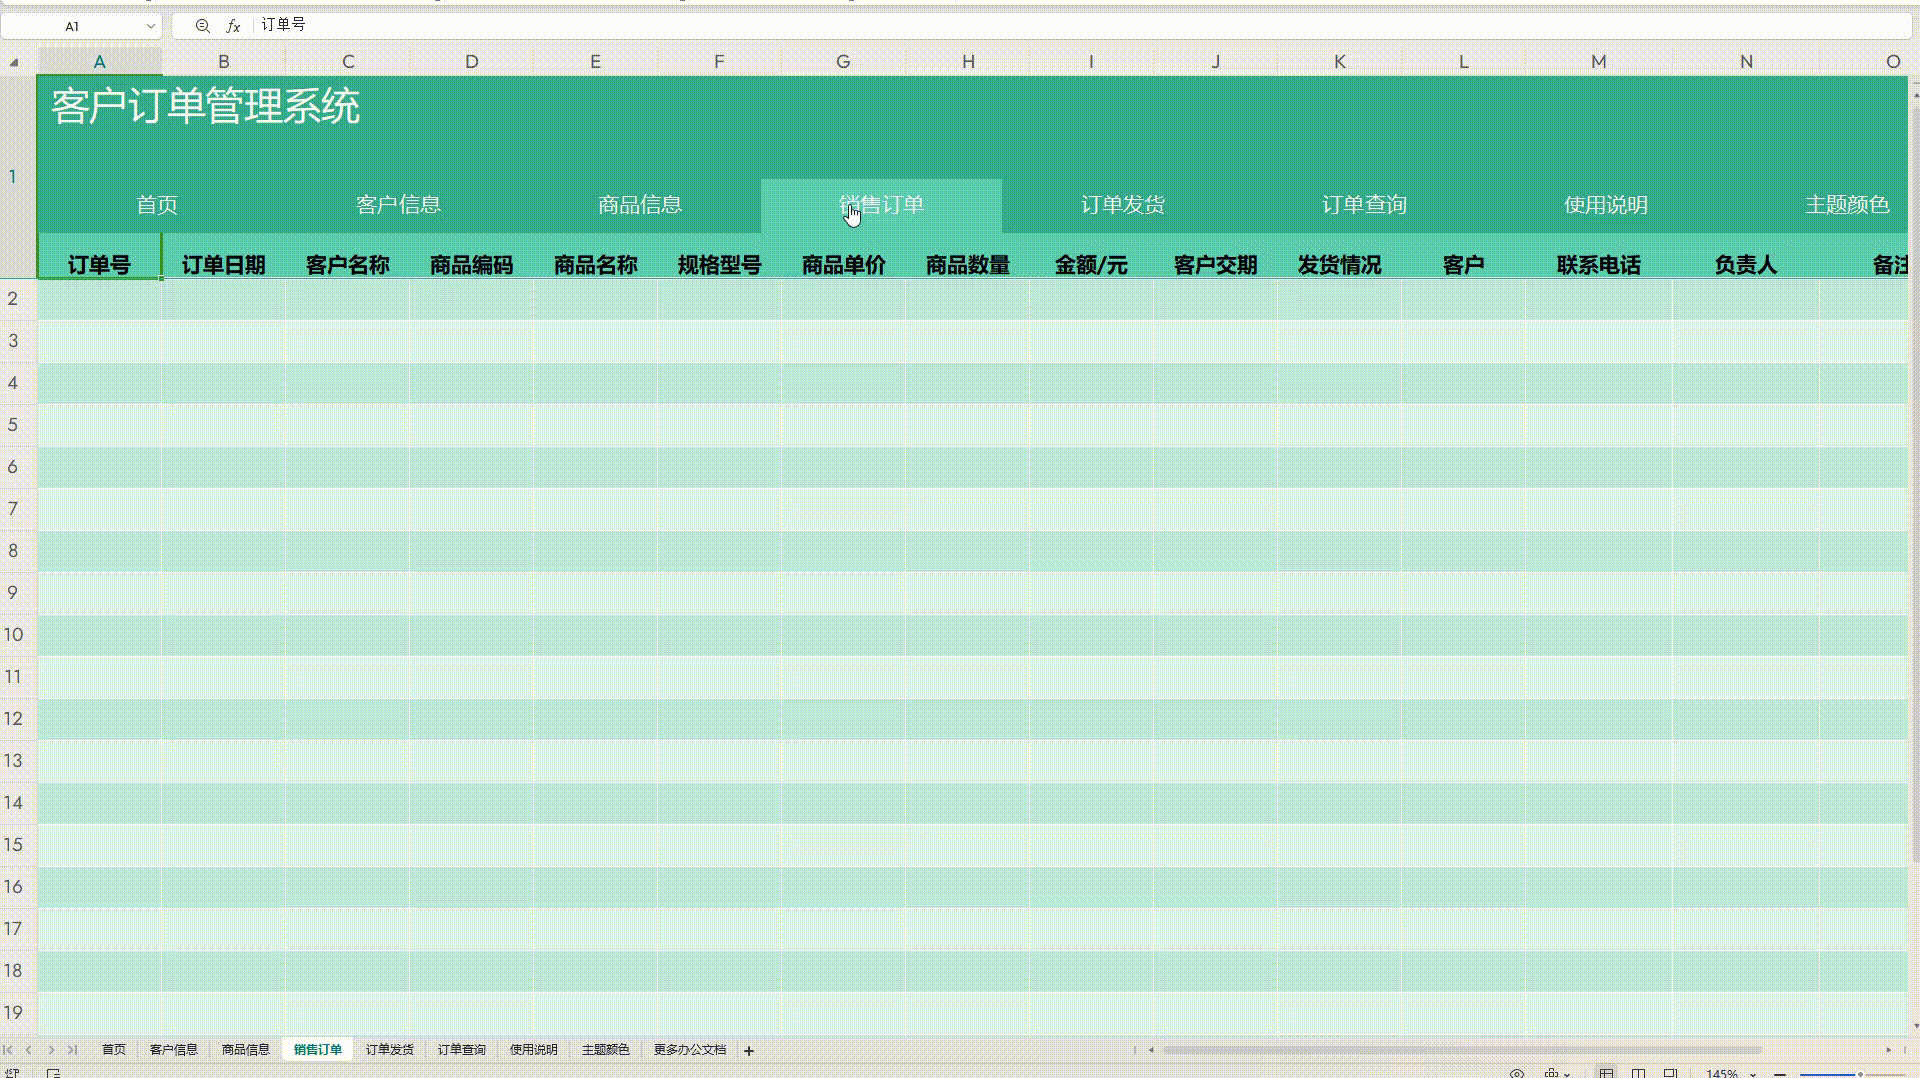The width and height of the screenshot is (1920, 1078).
Task: Switch to the 主题颜色 sheet tab
Action: 606,1050
